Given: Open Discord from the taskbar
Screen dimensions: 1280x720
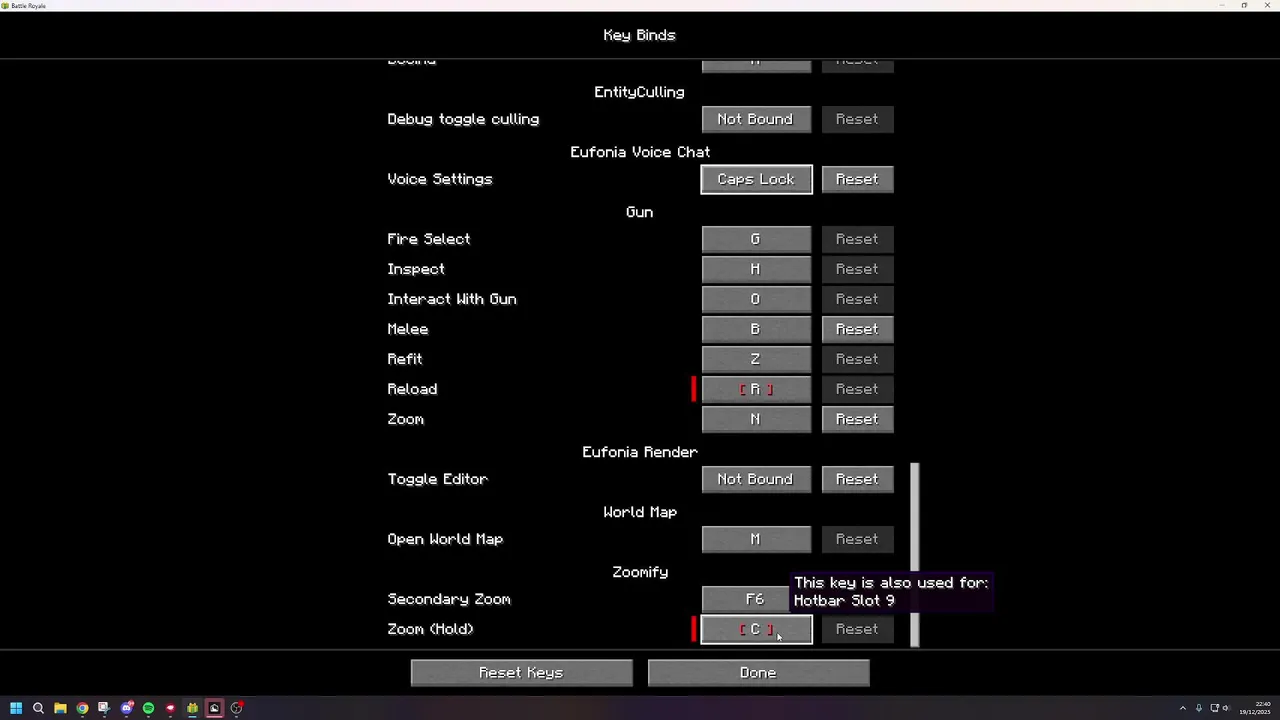Looking at the screenshot, I should [126, 708].
